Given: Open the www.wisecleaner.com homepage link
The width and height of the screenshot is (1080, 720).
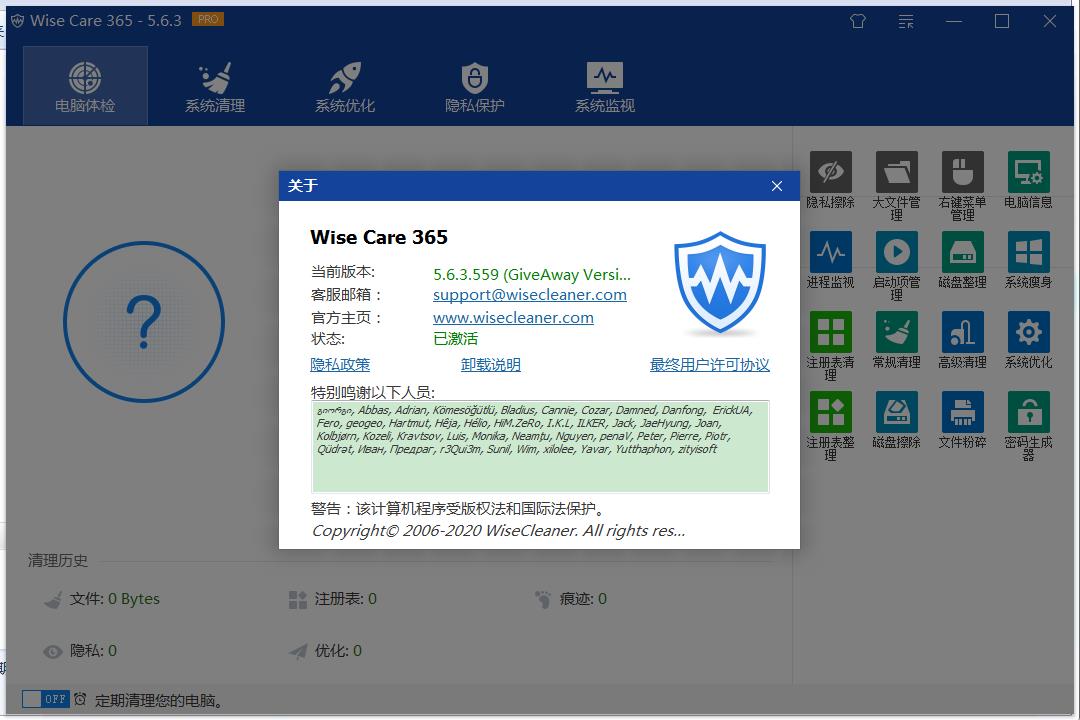Looking at the screenshot, I should [513, 318].
